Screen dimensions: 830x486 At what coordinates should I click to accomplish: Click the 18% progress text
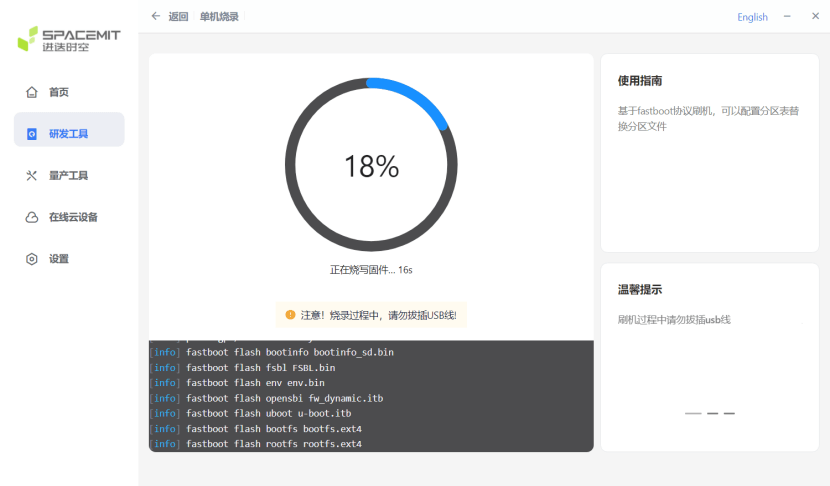coord(371,166)
